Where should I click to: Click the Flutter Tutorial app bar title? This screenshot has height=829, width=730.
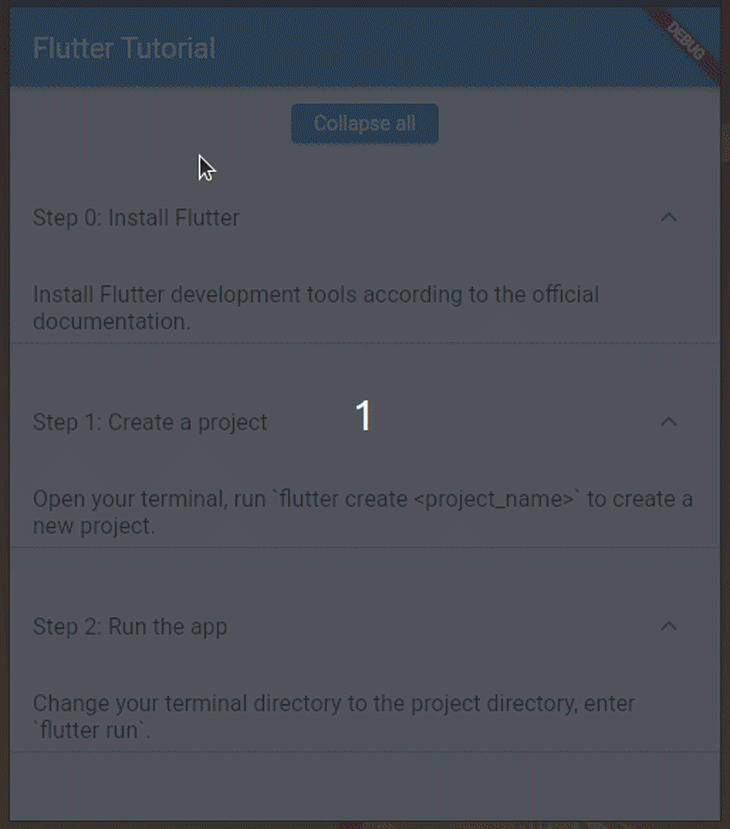pos(124,47)
